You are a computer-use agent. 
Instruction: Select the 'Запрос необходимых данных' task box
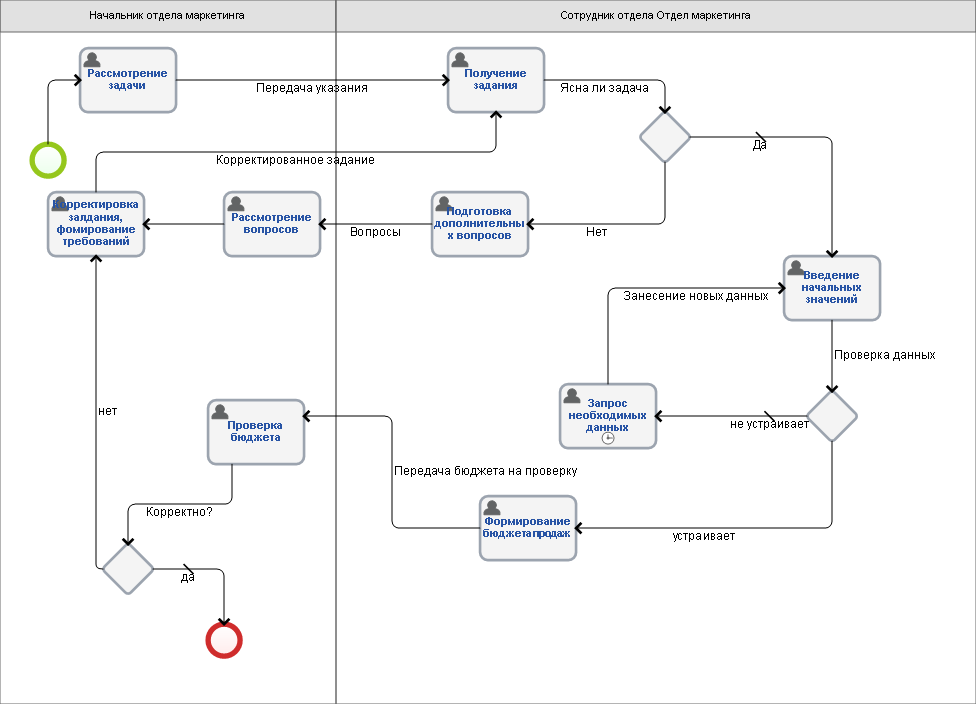click(608, 416)
